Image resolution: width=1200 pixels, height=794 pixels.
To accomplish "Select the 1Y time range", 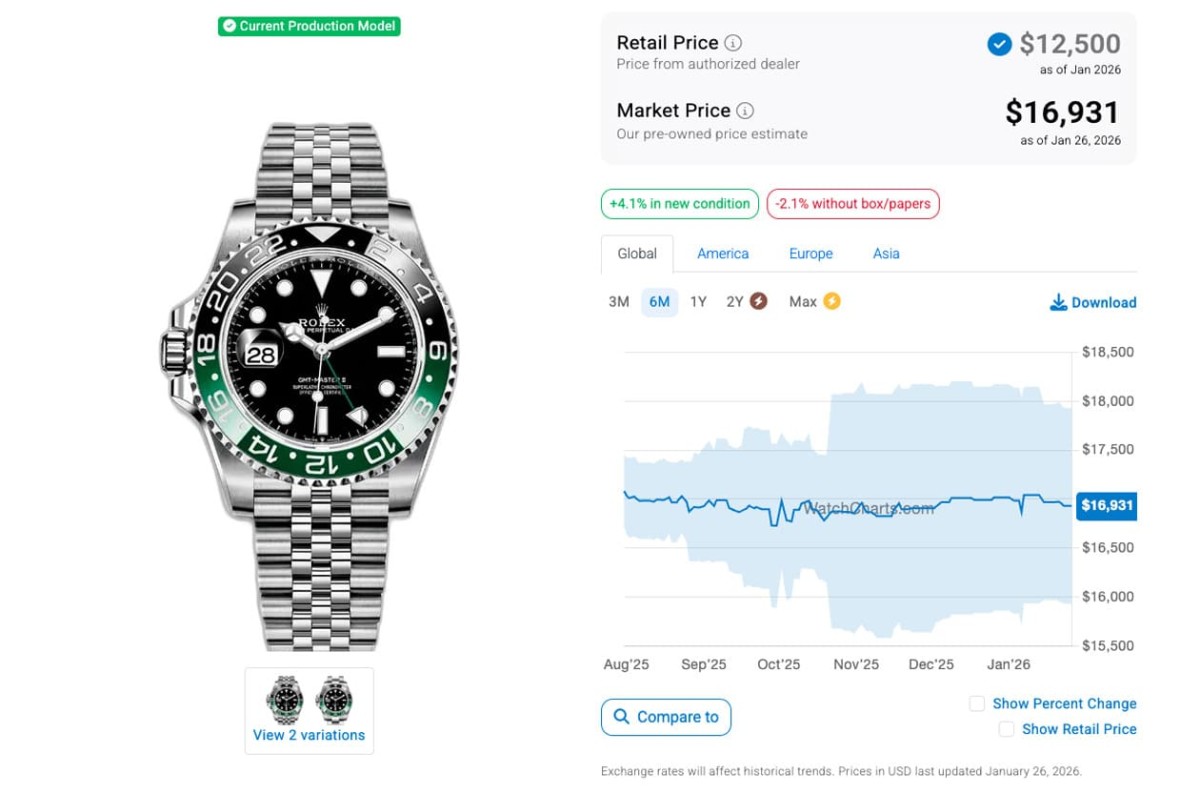I will click(698, 301).
